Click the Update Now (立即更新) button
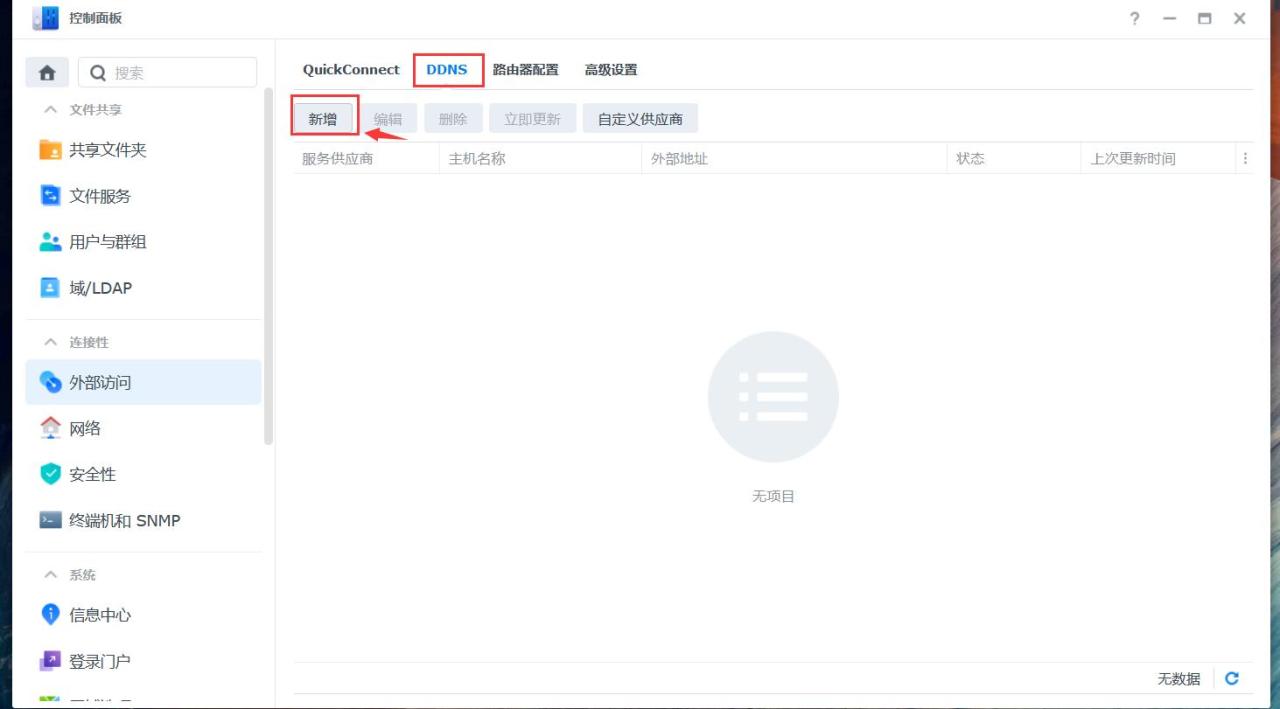This screenshot has height=709, width=1280. click(x=532, y=119)
